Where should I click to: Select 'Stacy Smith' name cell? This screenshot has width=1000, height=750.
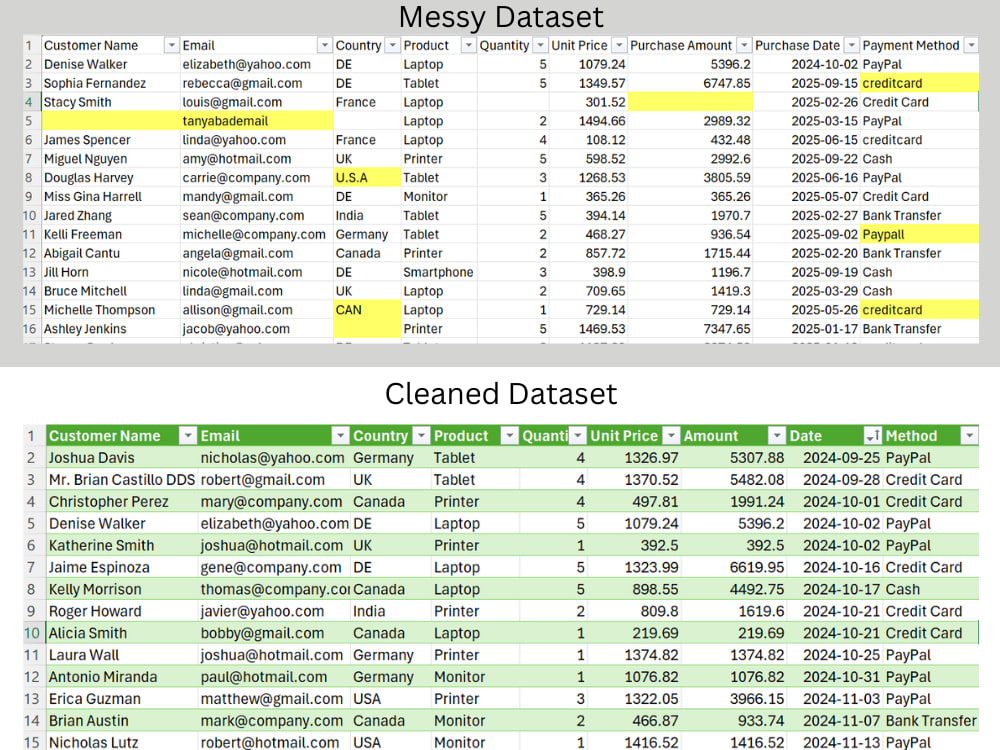(x=111, y=102)
